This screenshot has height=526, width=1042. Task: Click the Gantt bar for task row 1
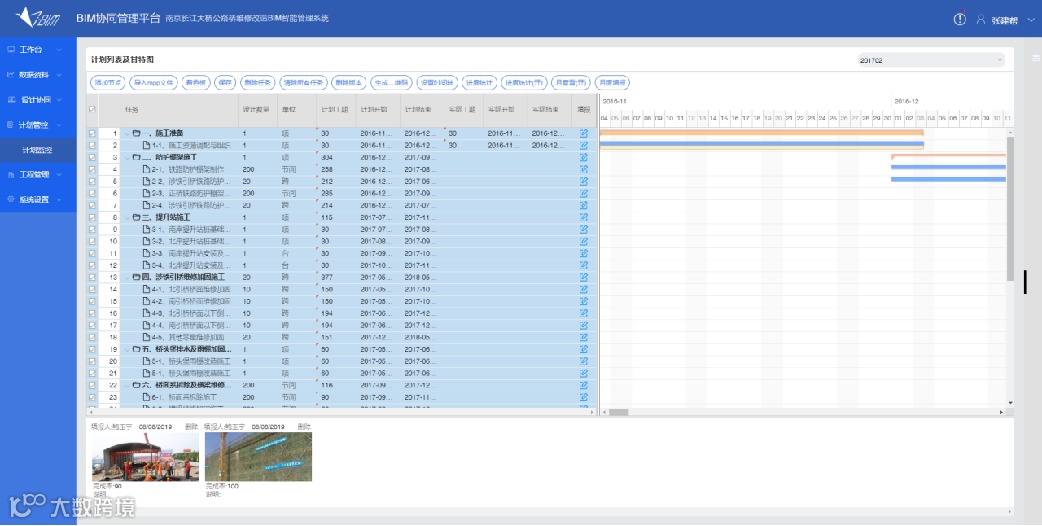tap(762, 133)
